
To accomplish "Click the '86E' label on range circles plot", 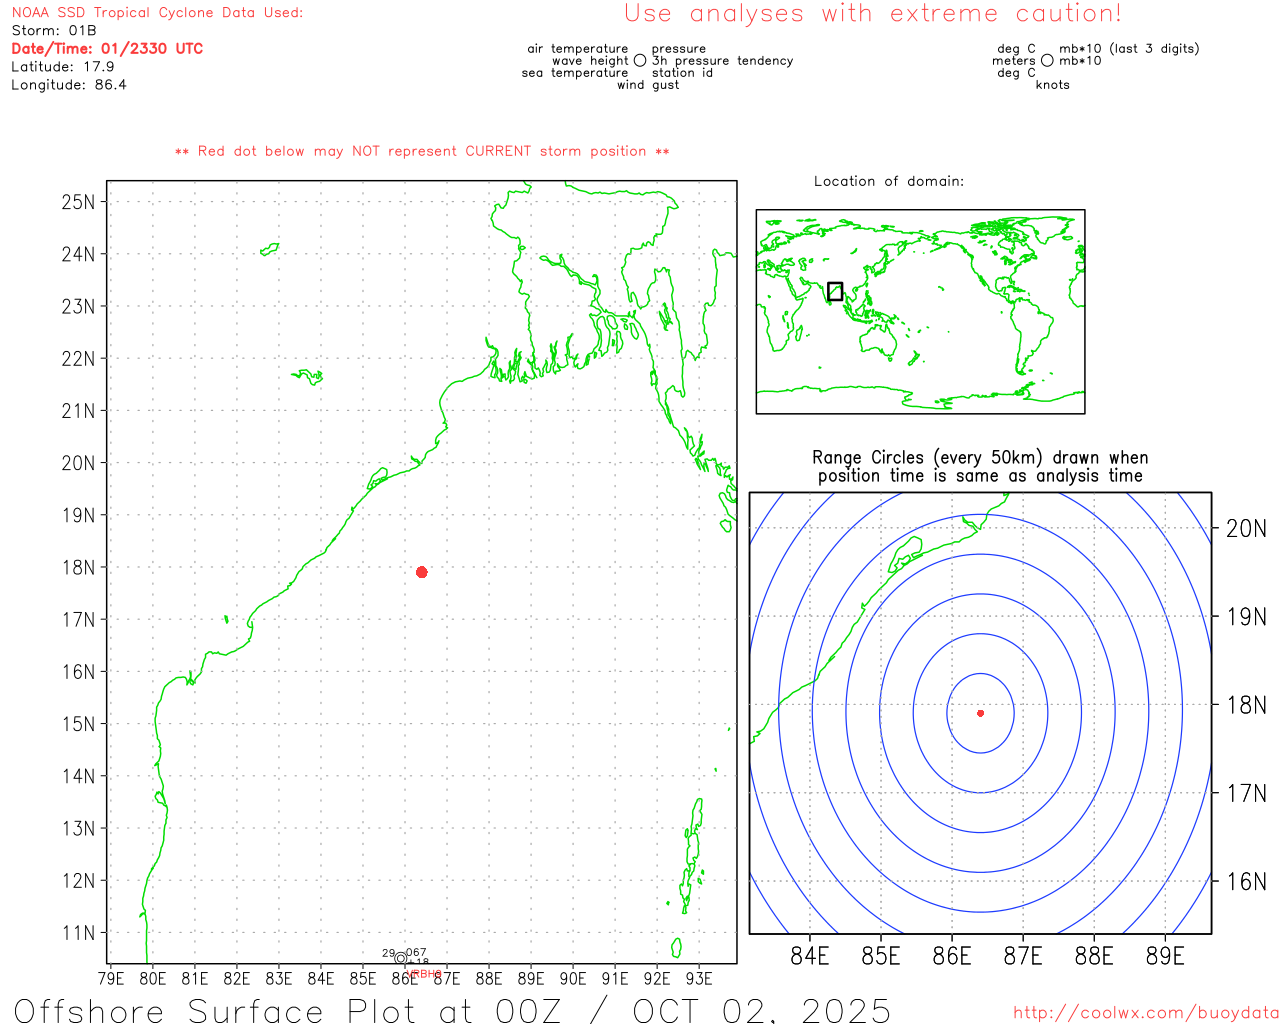I will pos(952,956).
